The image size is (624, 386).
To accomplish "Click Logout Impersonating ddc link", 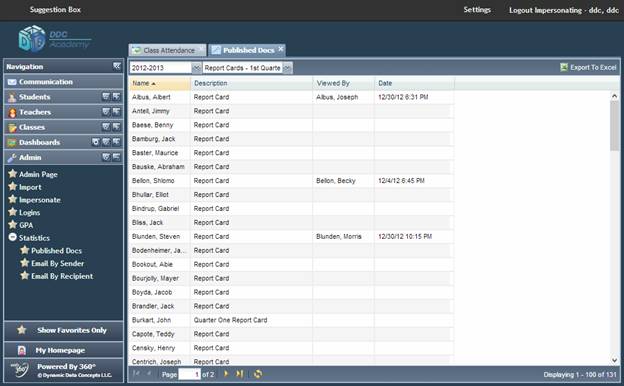I will [564, 10].
